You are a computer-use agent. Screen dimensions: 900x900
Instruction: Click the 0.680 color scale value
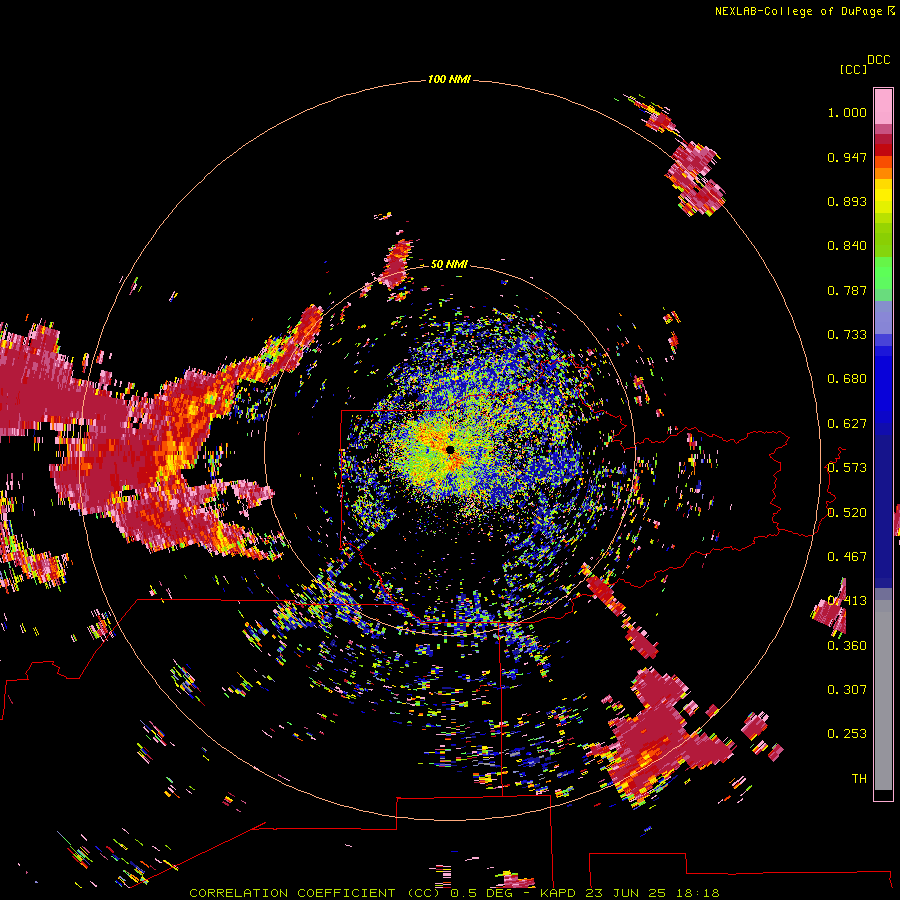point(847,379)
